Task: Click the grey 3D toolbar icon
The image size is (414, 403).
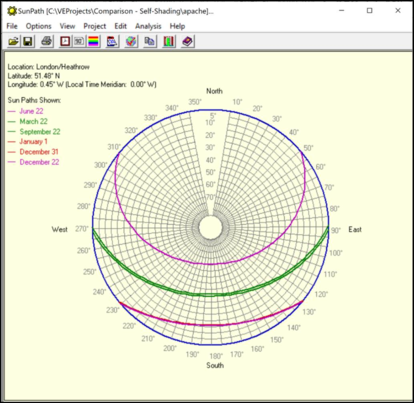Action: coord(79,42)
